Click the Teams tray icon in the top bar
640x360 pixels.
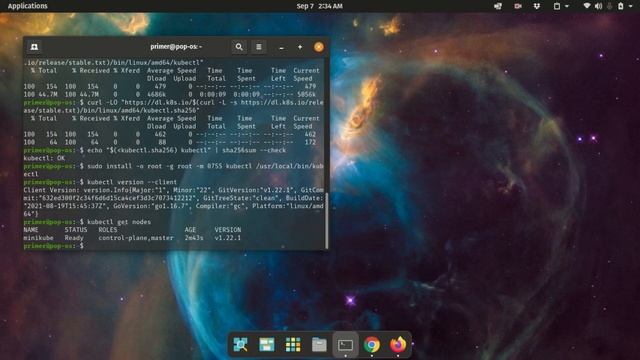pyautogui.click(x=498, y=6)
